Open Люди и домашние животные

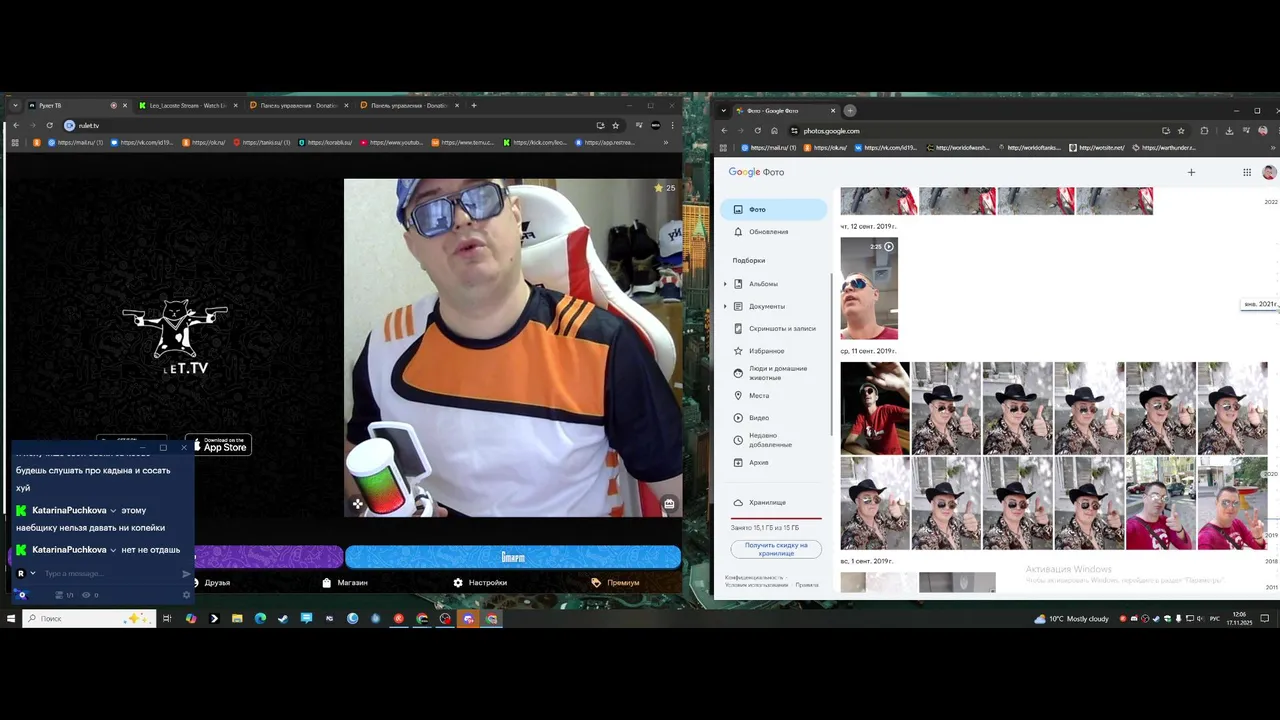coord(774,373)
